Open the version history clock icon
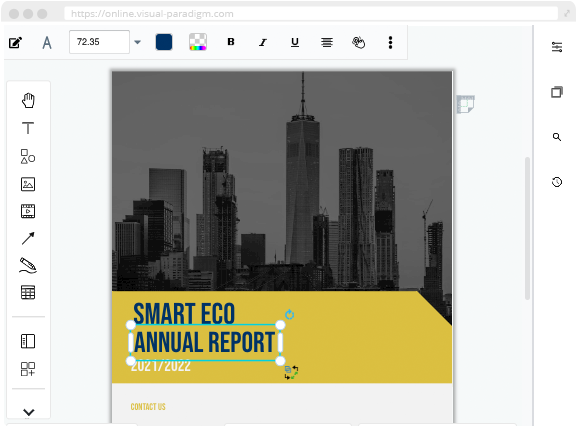The height and width of the screenshot is (434, 578). pyautogui.click(x=557, y=182)
